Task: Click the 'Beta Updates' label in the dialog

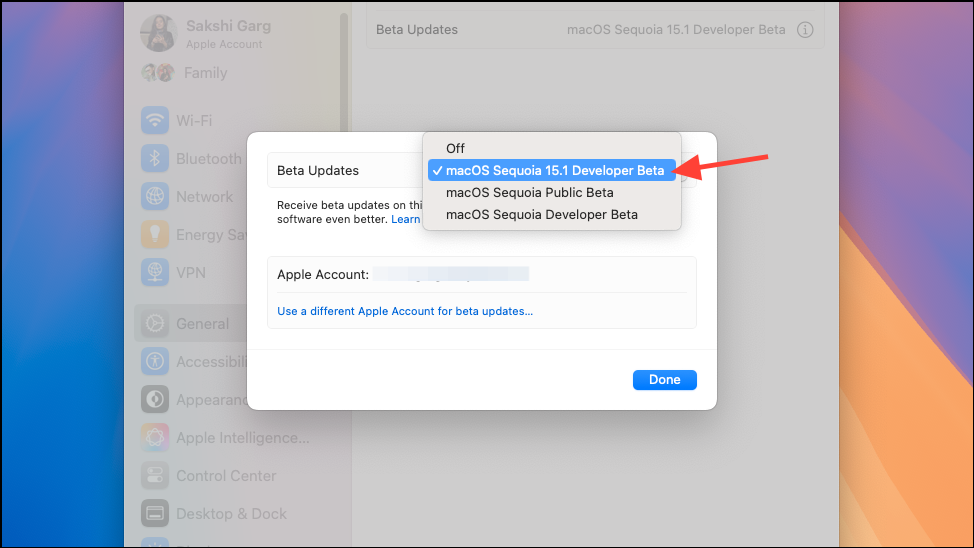Action: [x=318, y=170]
